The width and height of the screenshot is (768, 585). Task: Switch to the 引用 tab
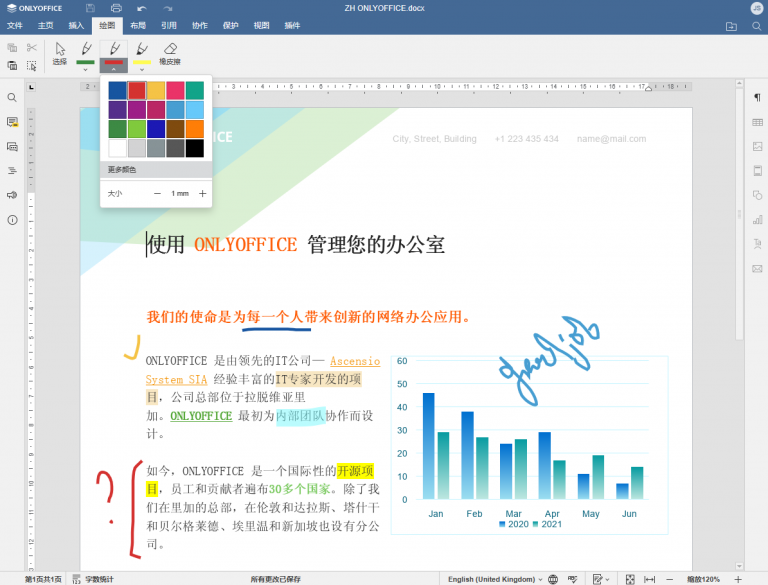pyautogui.click(x=169, y=25)
